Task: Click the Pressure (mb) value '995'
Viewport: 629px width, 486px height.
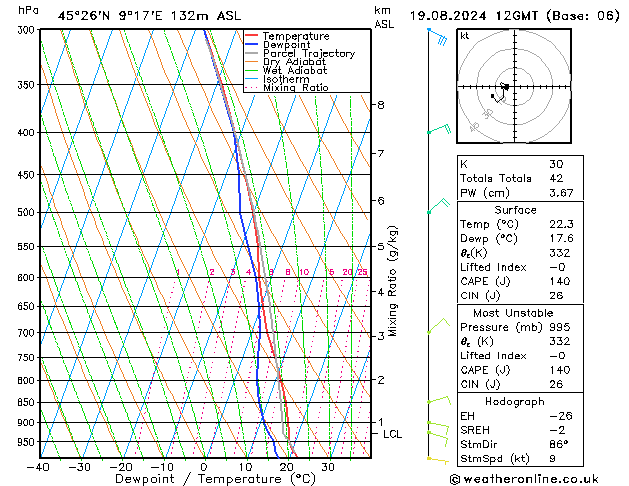Action: 560,327
